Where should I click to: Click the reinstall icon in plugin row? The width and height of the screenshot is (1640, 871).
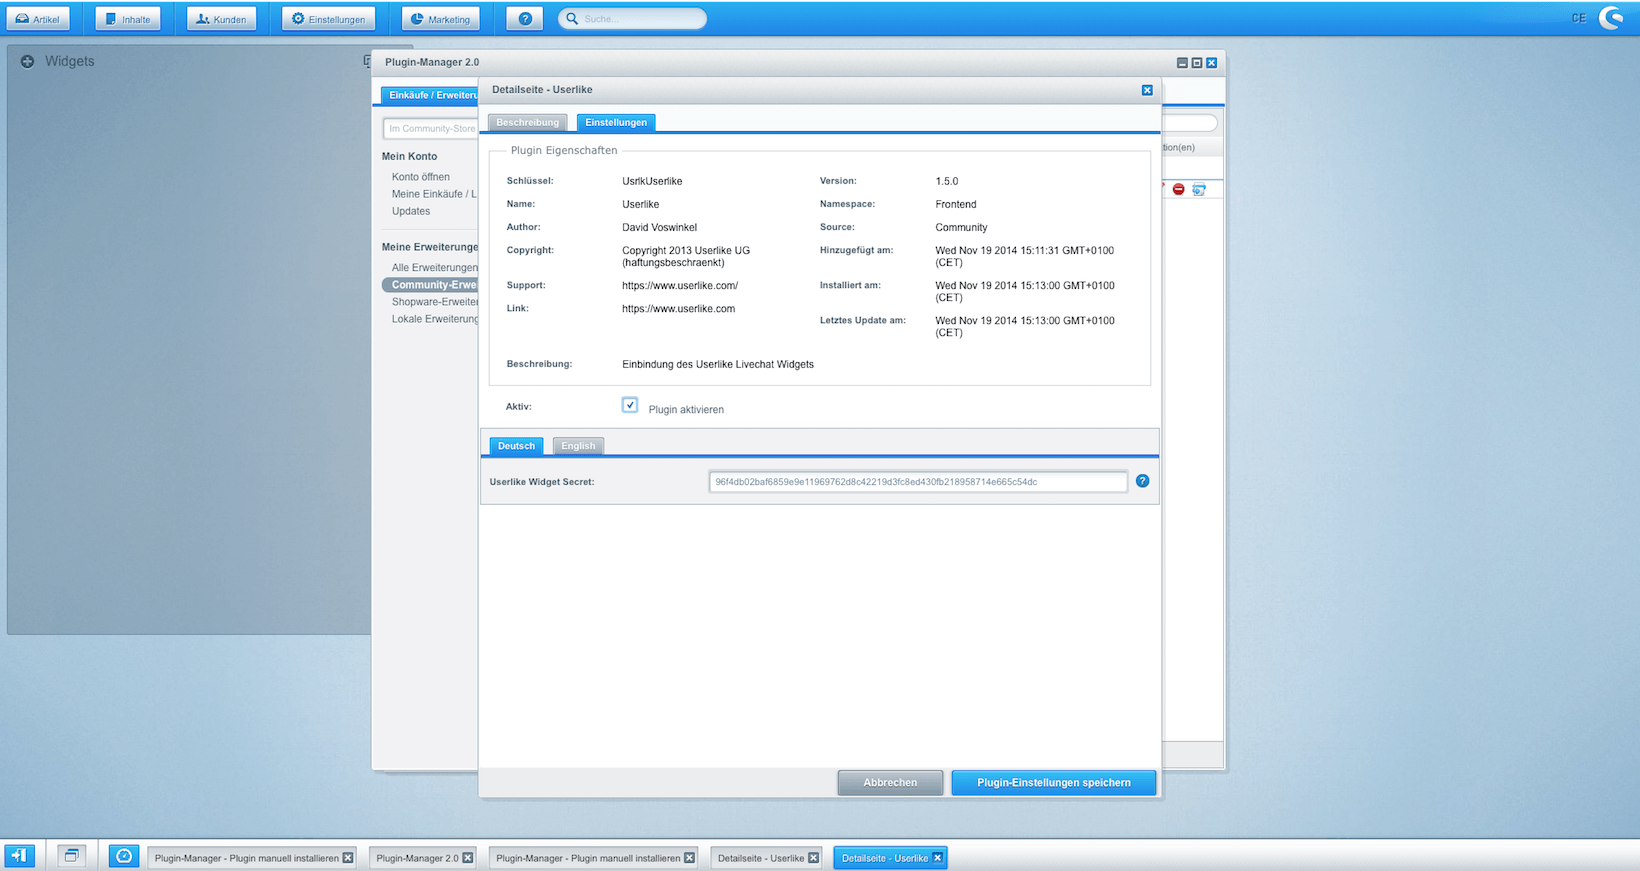tap(1199, 189)
